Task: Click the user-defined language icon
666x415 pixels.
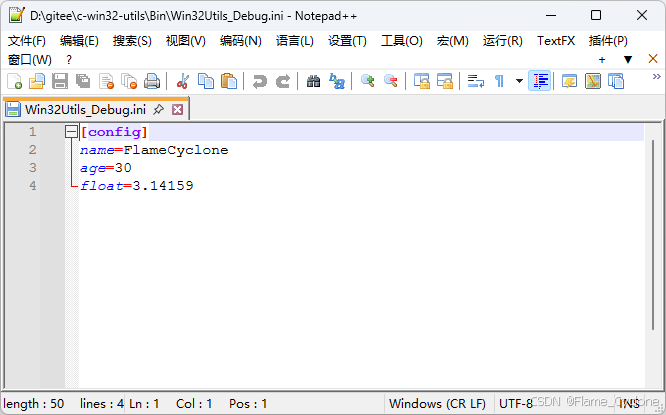Action: click(569, 81)
